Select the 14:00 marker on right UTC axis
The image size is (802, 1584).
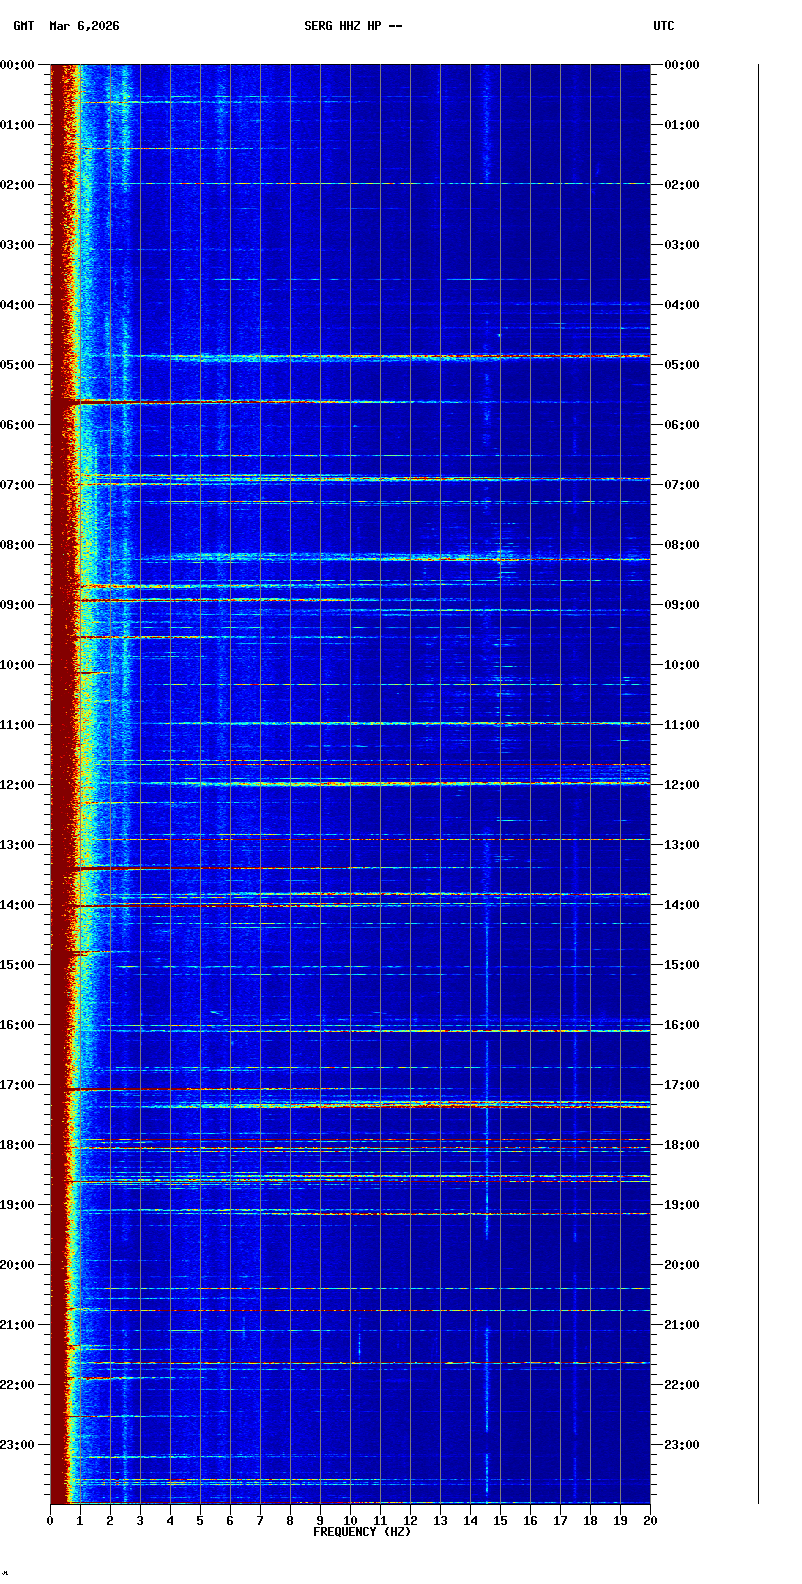click(x=682, y=905)
